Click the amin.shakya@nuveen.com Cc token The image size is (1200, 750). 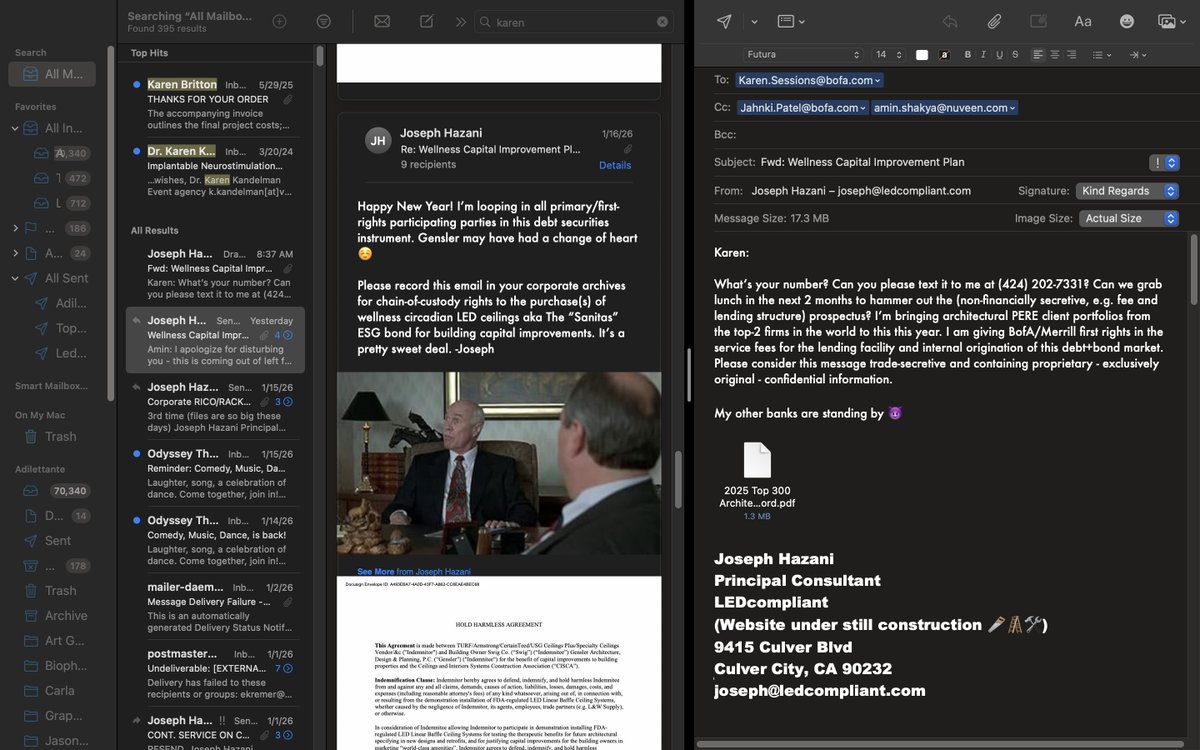[945, 107]
